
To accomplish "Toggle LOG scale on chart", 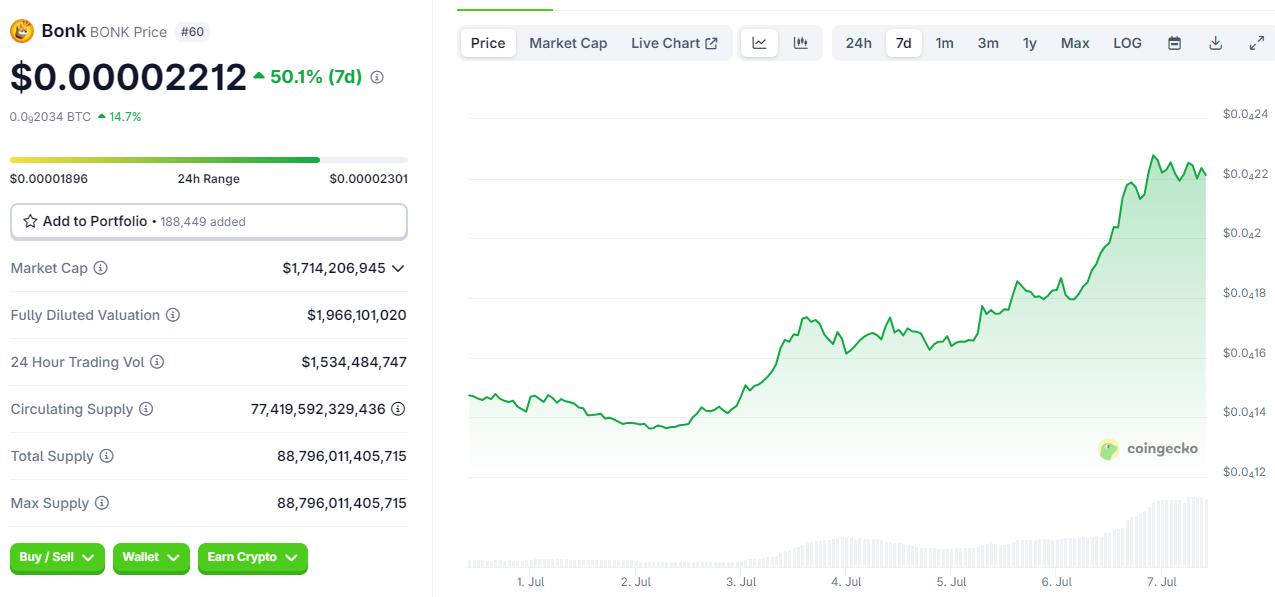I will (1127, 43).
